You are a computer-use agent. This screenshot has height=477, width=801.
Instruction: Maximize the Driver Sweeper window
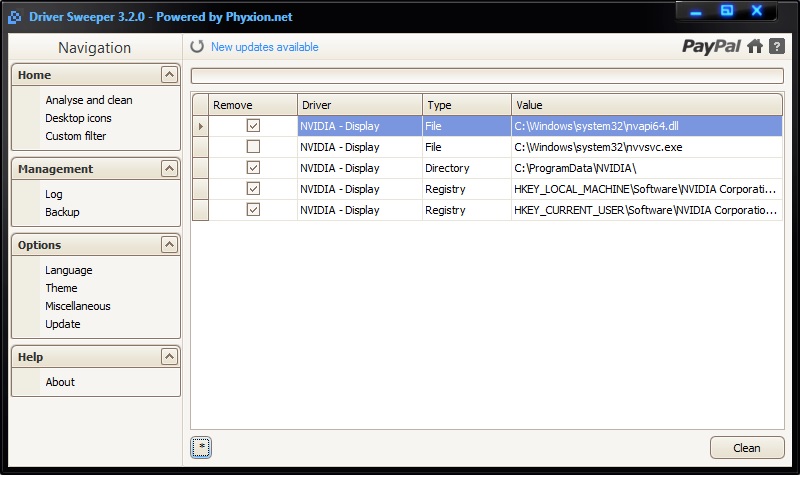pos(726,11)
